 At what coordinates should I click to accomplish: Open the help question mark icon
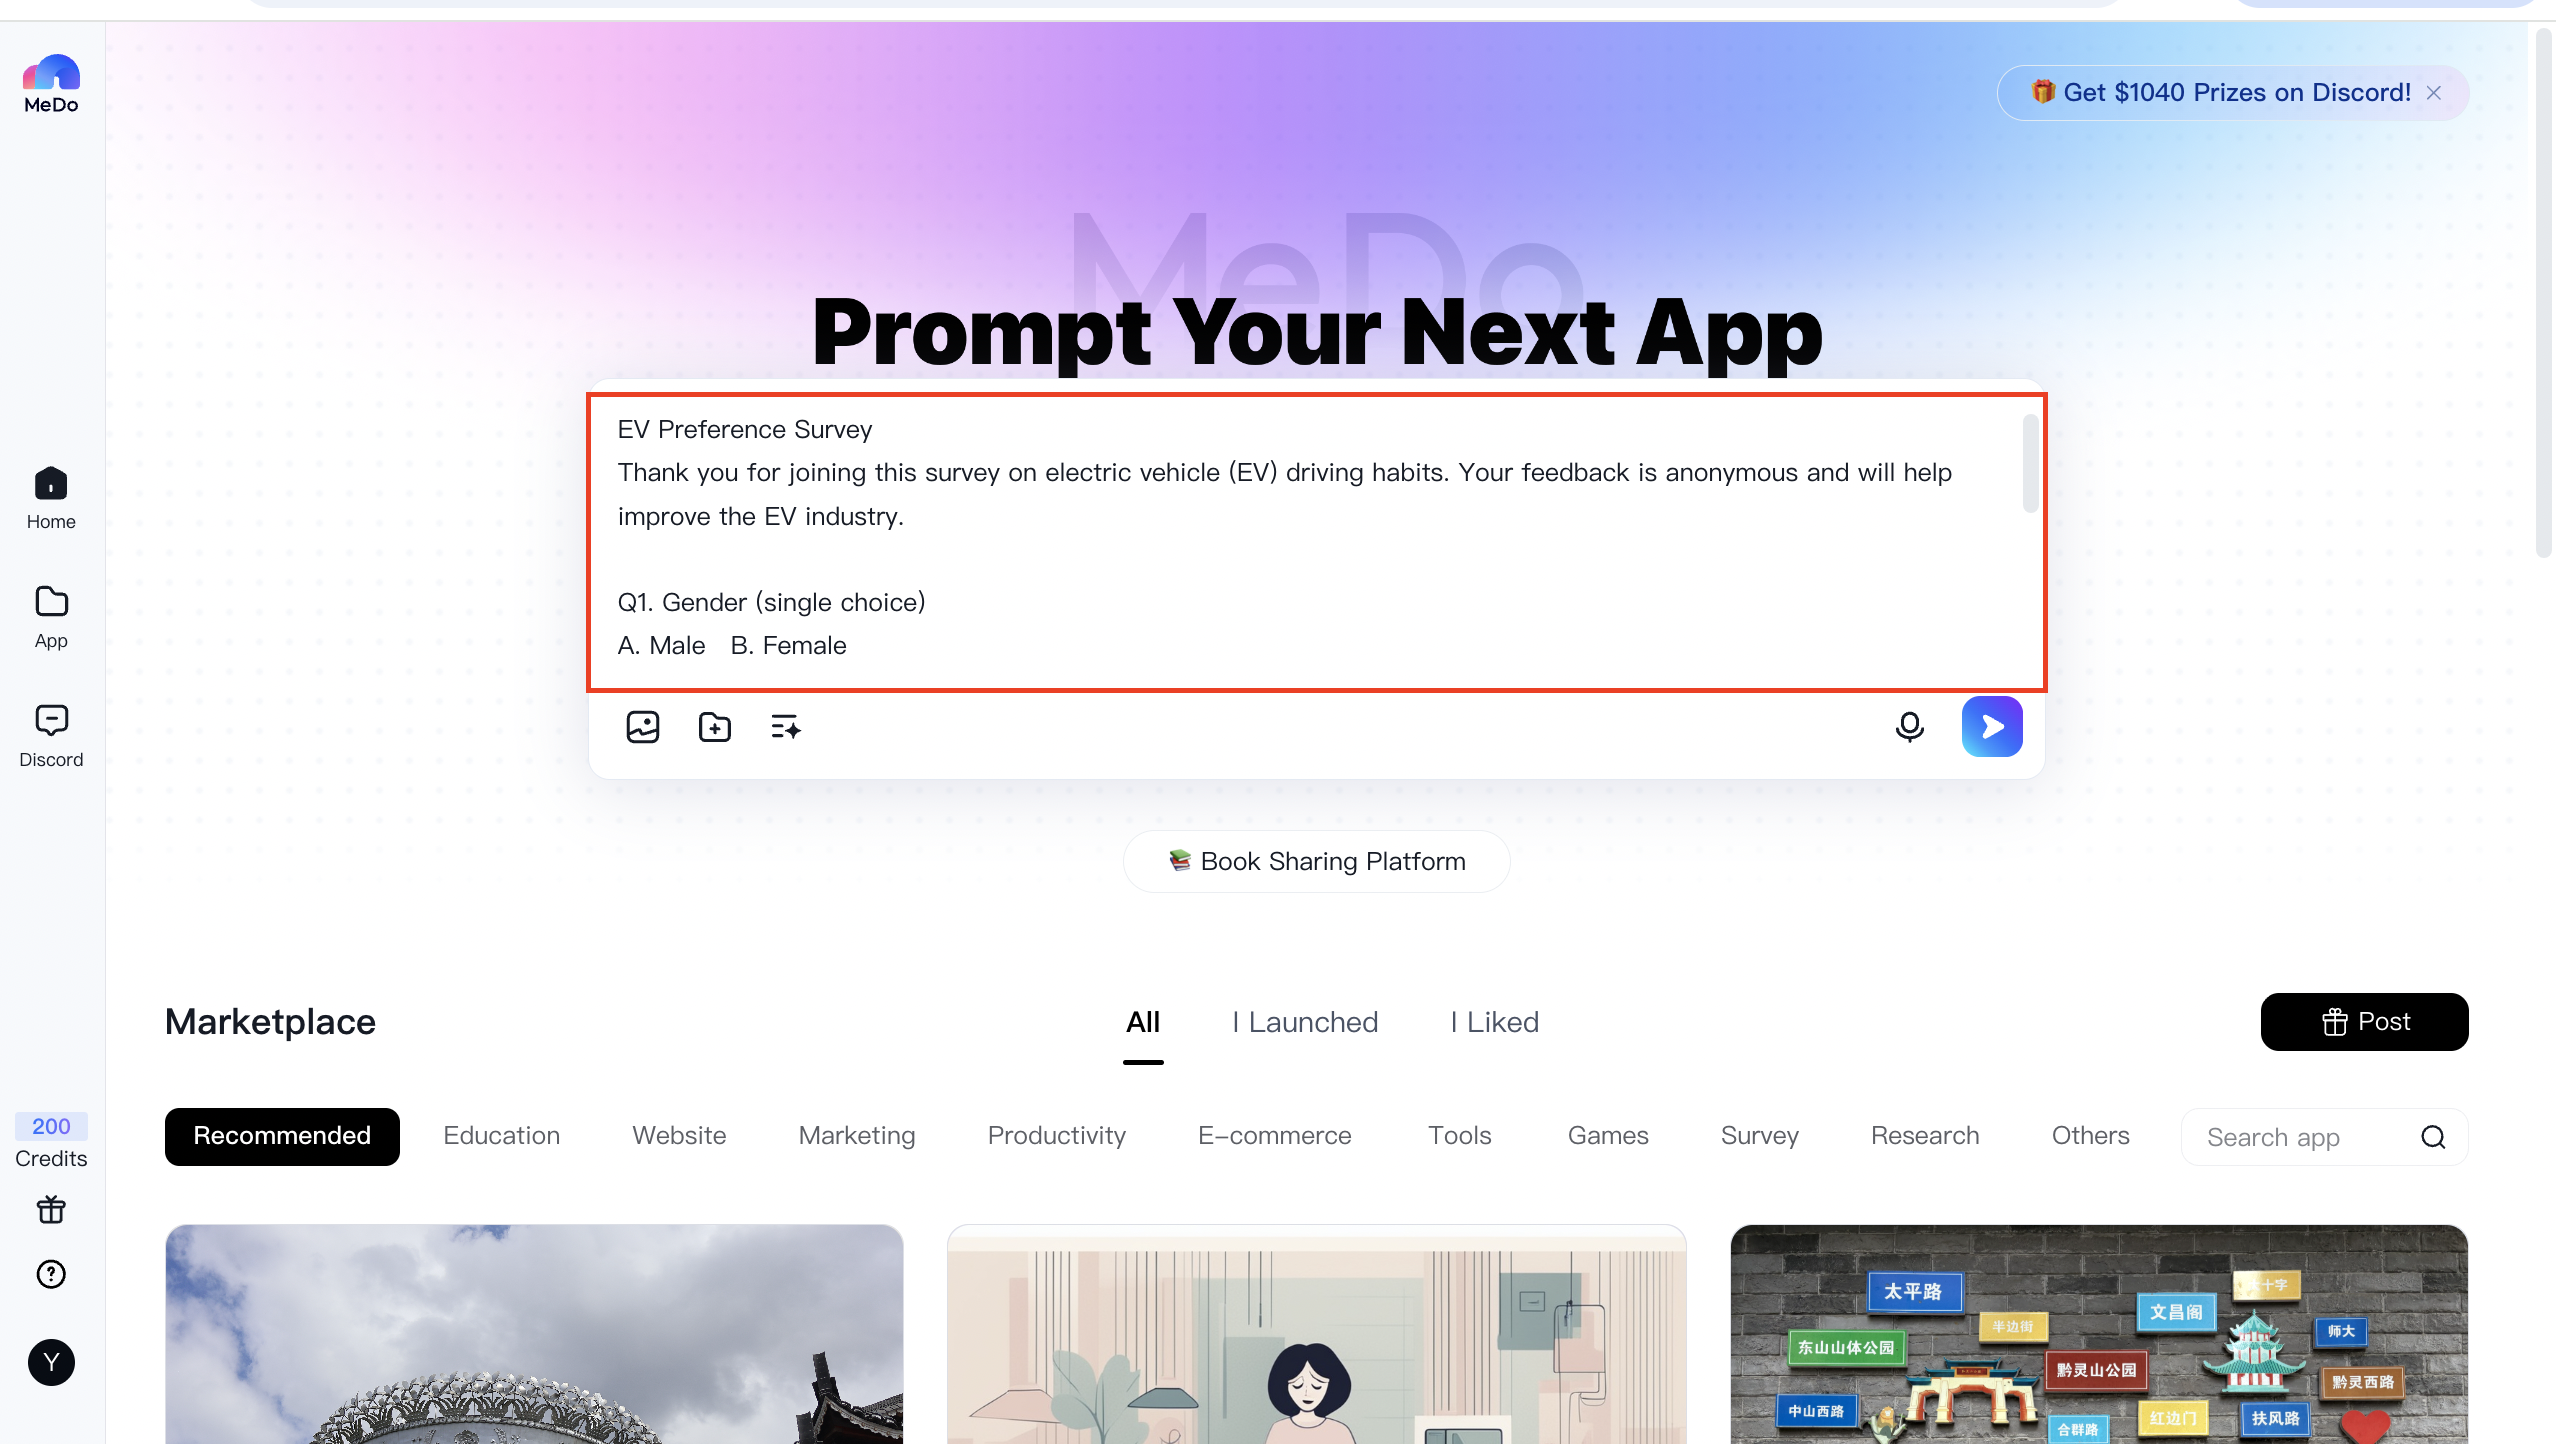[x=51, y=1274]
